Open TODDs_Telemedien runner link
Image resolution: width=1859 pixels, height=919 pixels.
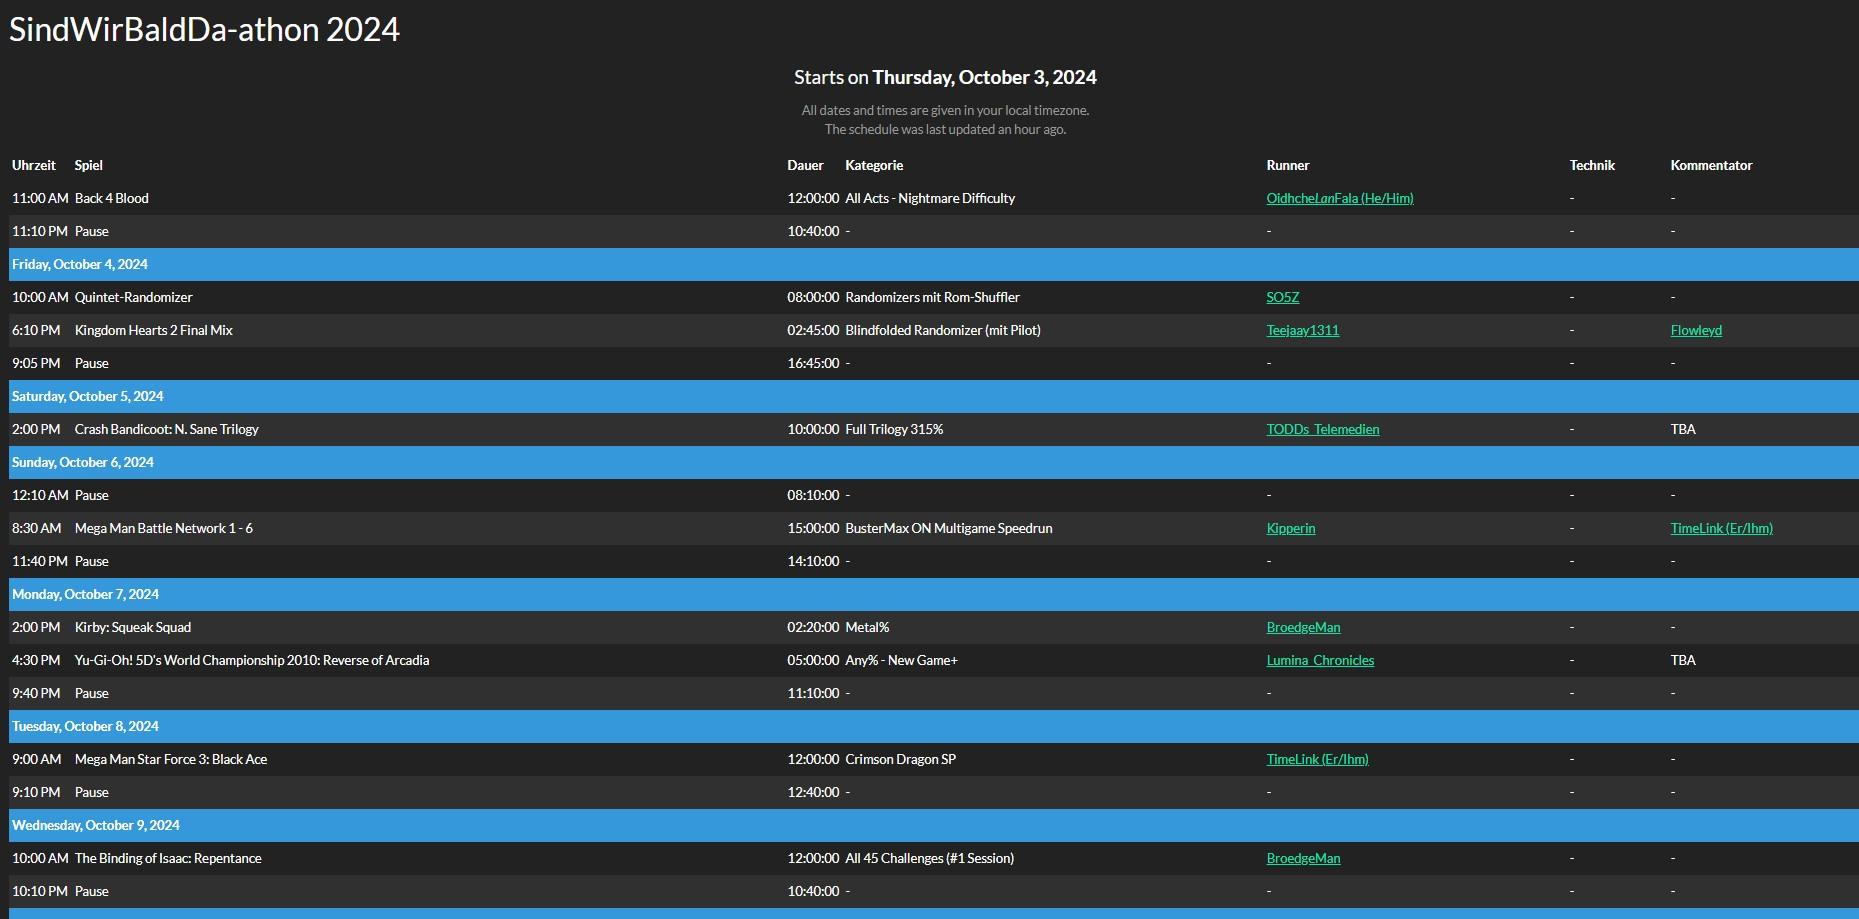tap(1322, 429)
